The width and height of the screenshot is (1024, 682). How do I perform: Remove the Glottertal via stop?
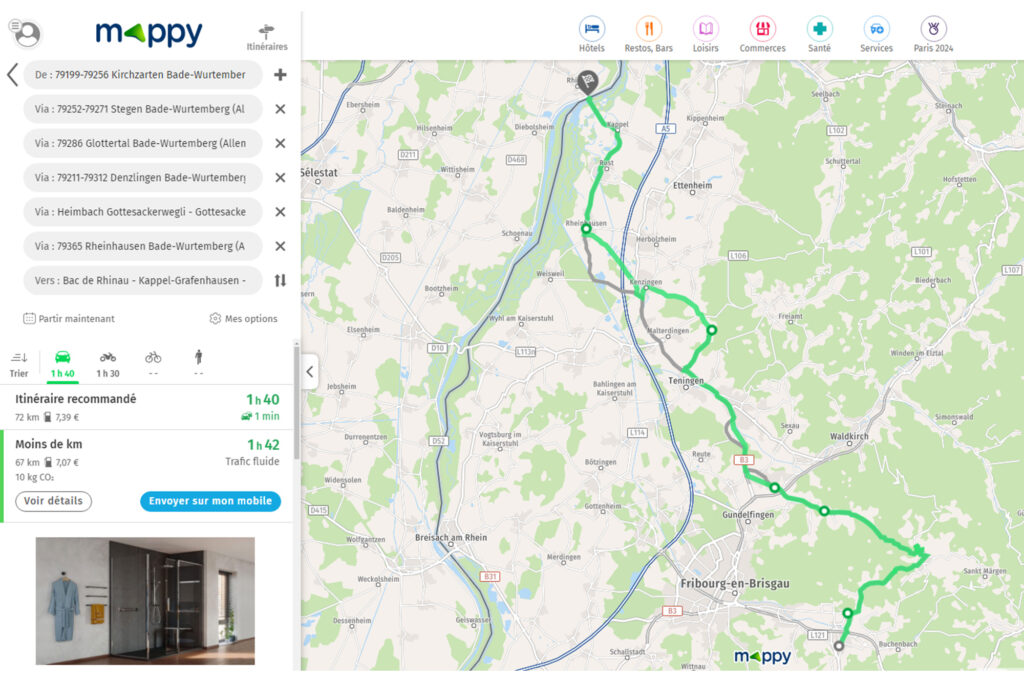coord(280,143)
